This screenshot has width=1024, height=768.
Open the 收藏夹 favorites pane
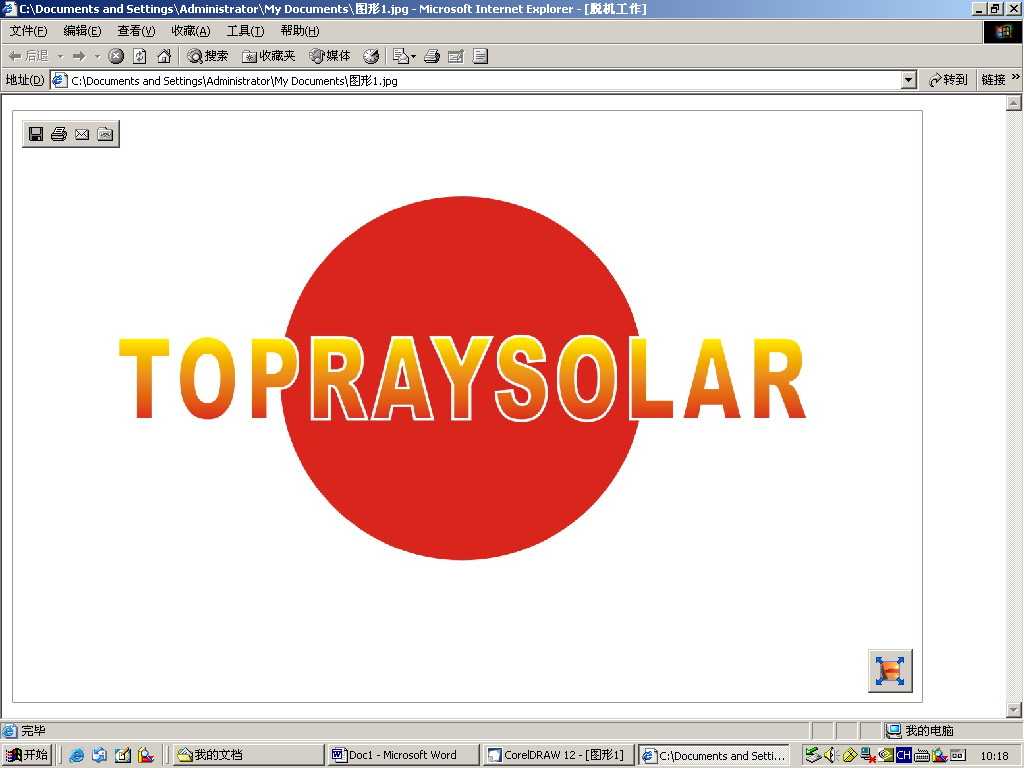tap(268, 56)
